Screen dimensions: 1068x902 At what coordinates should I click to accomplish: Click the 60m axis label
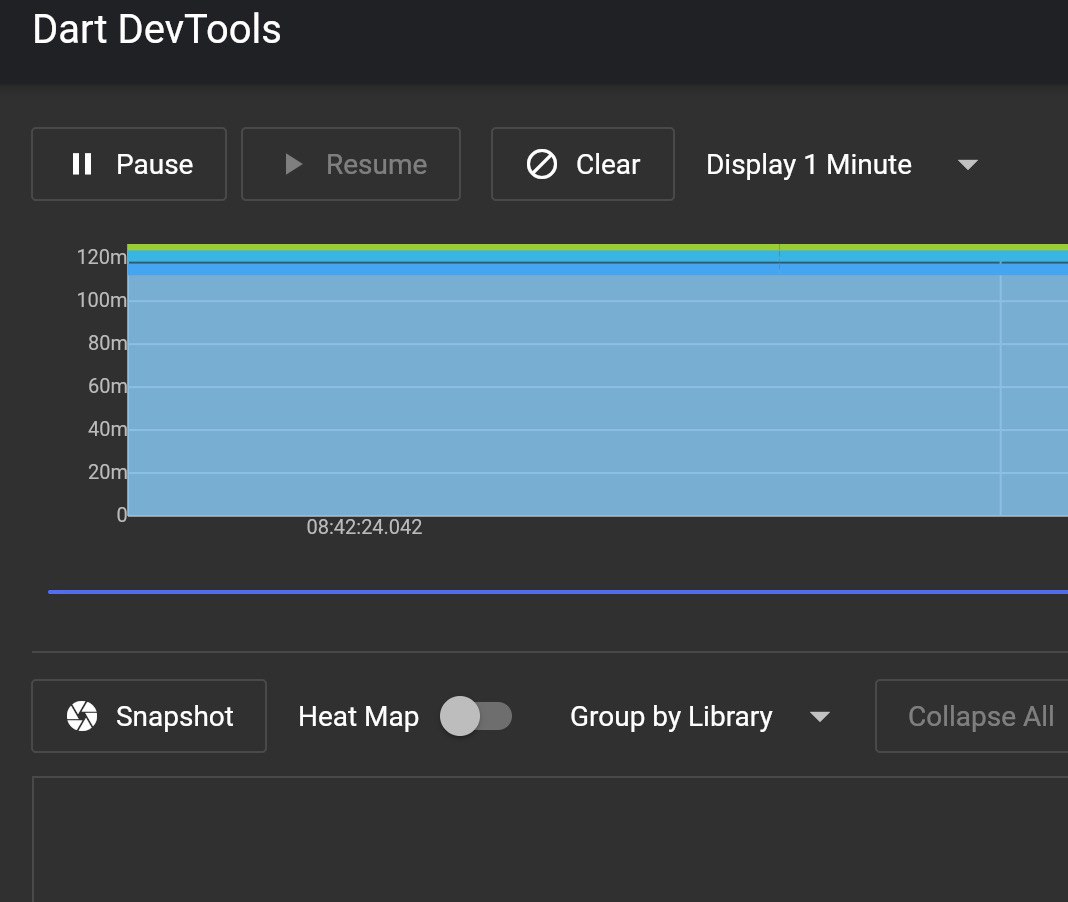click(x=107, y=386)
